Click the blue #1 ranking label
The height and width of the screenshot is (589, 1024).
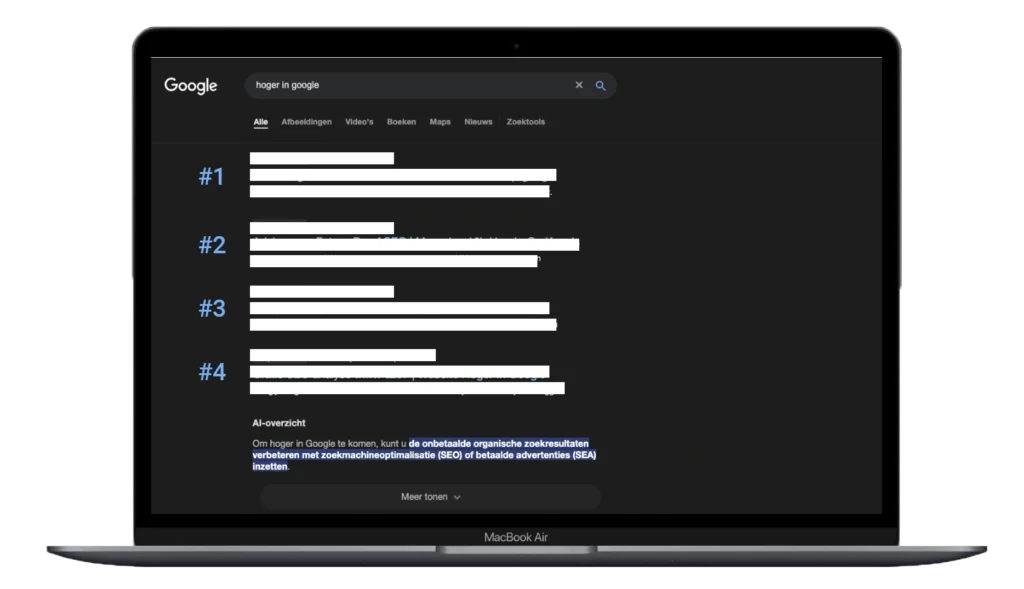point(211,178)
